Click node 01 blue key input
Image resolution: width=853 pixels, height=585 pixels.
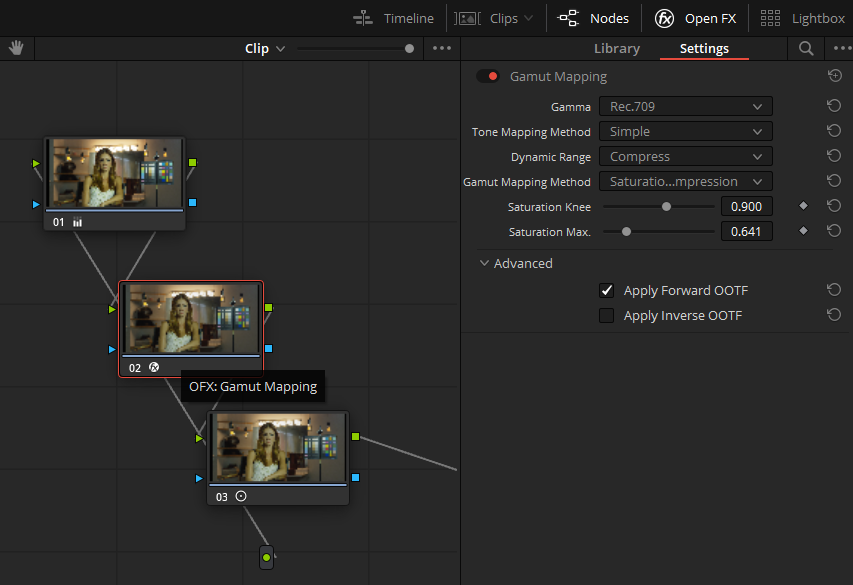36,205
